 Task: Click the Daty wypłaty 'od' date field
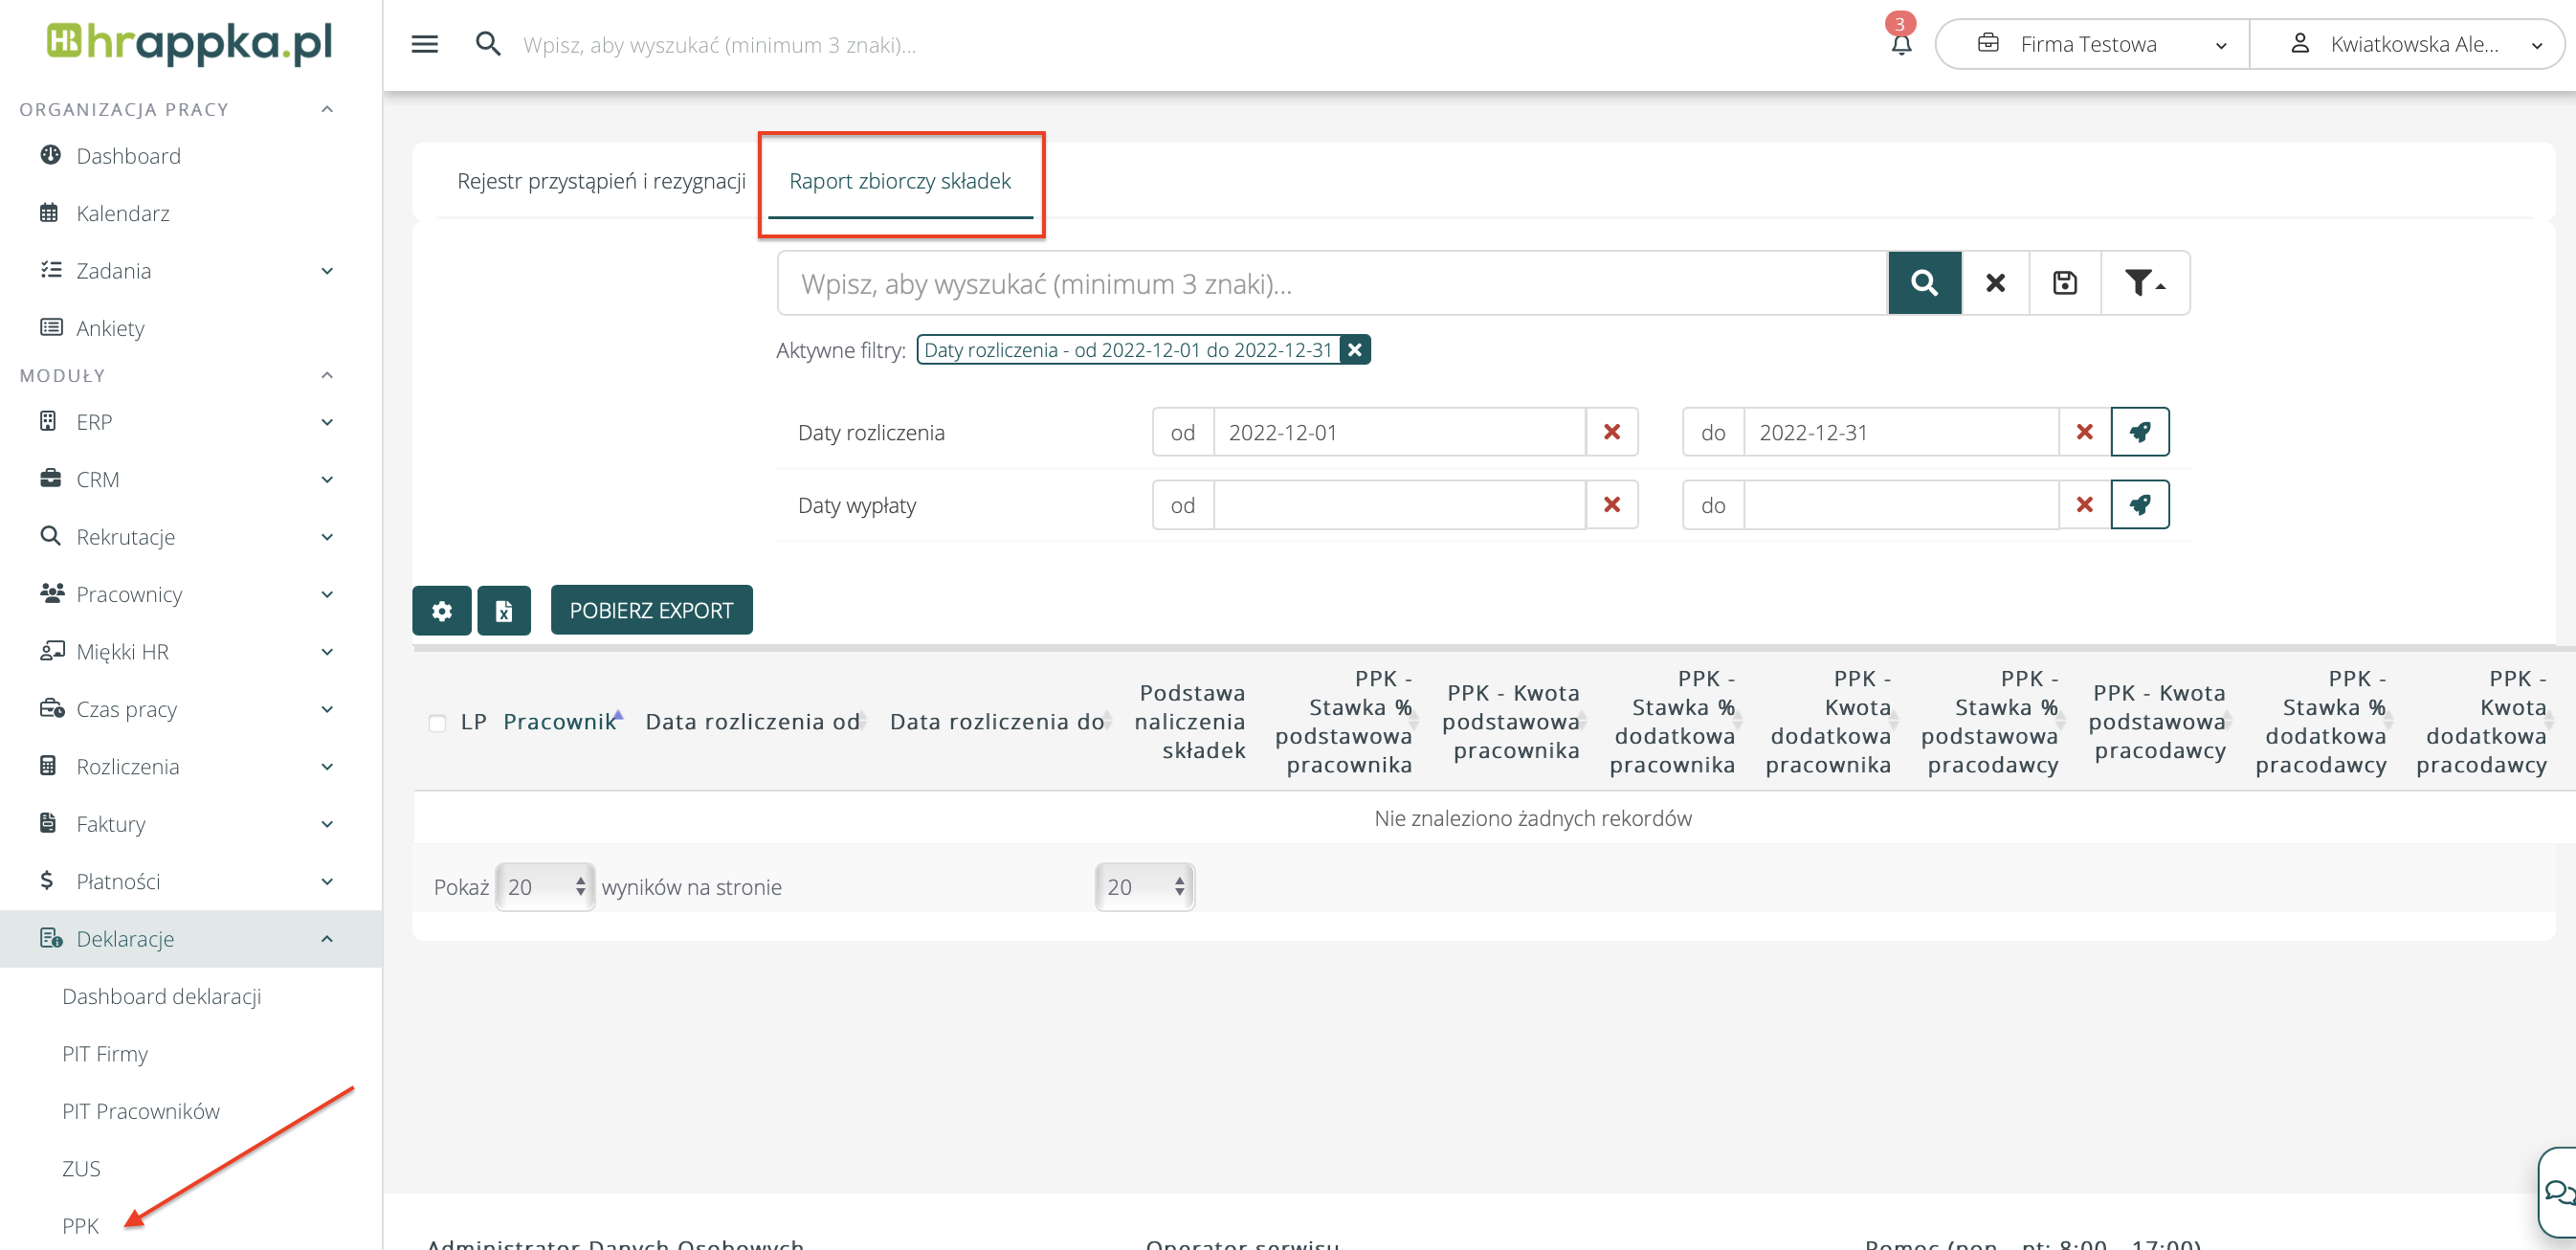point(1398,505)
